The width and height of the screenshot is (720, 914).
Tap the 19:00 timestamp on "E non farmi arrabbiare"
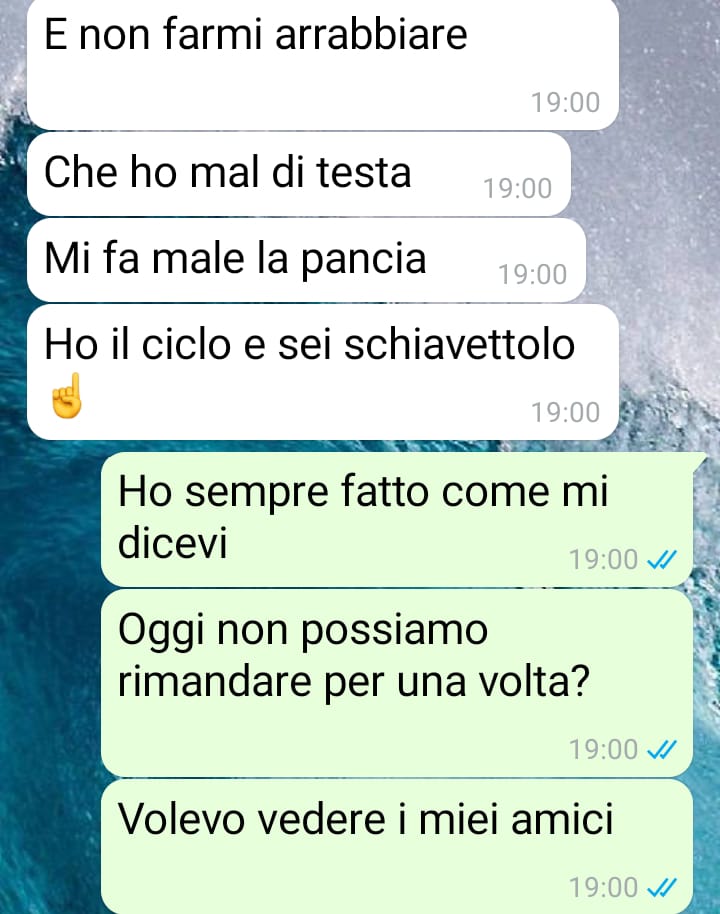point(565,103)
